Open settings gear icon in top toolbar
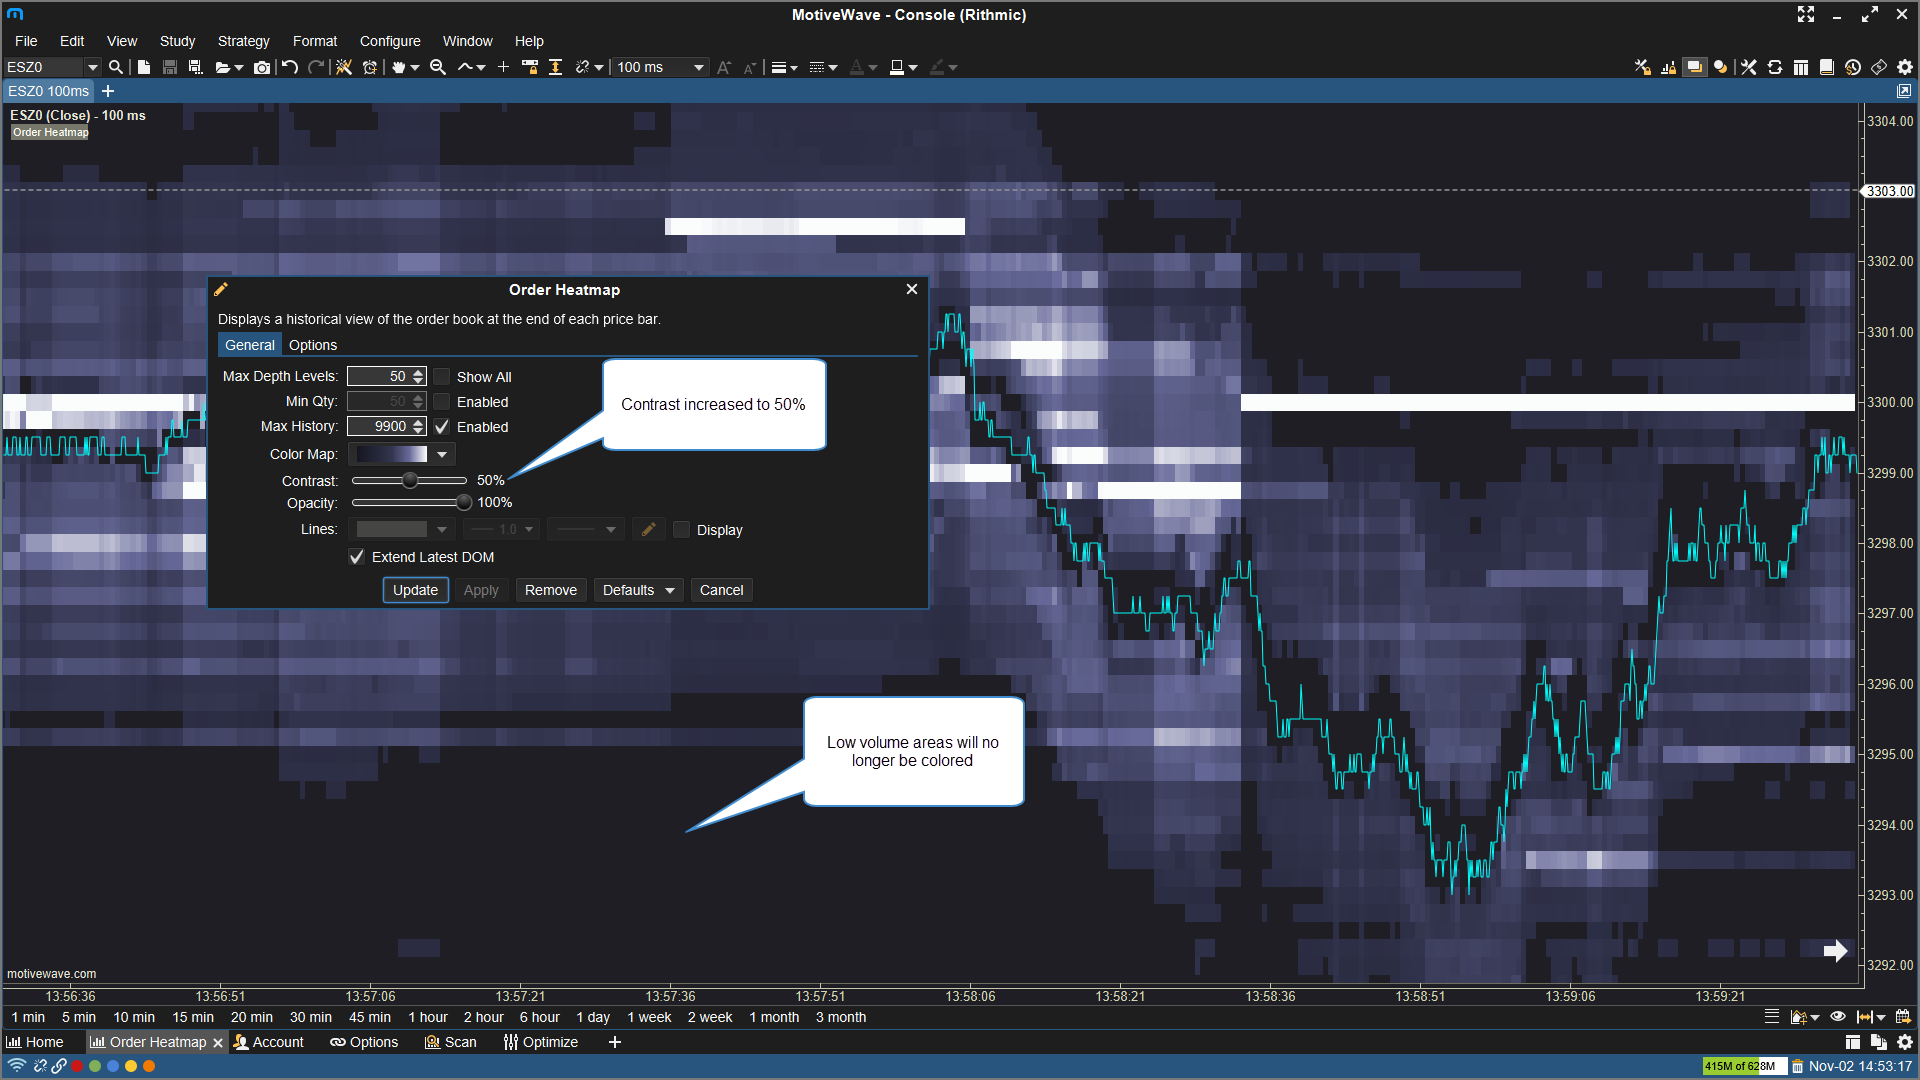The image size is (1920, 1080). coord(1905,67)
